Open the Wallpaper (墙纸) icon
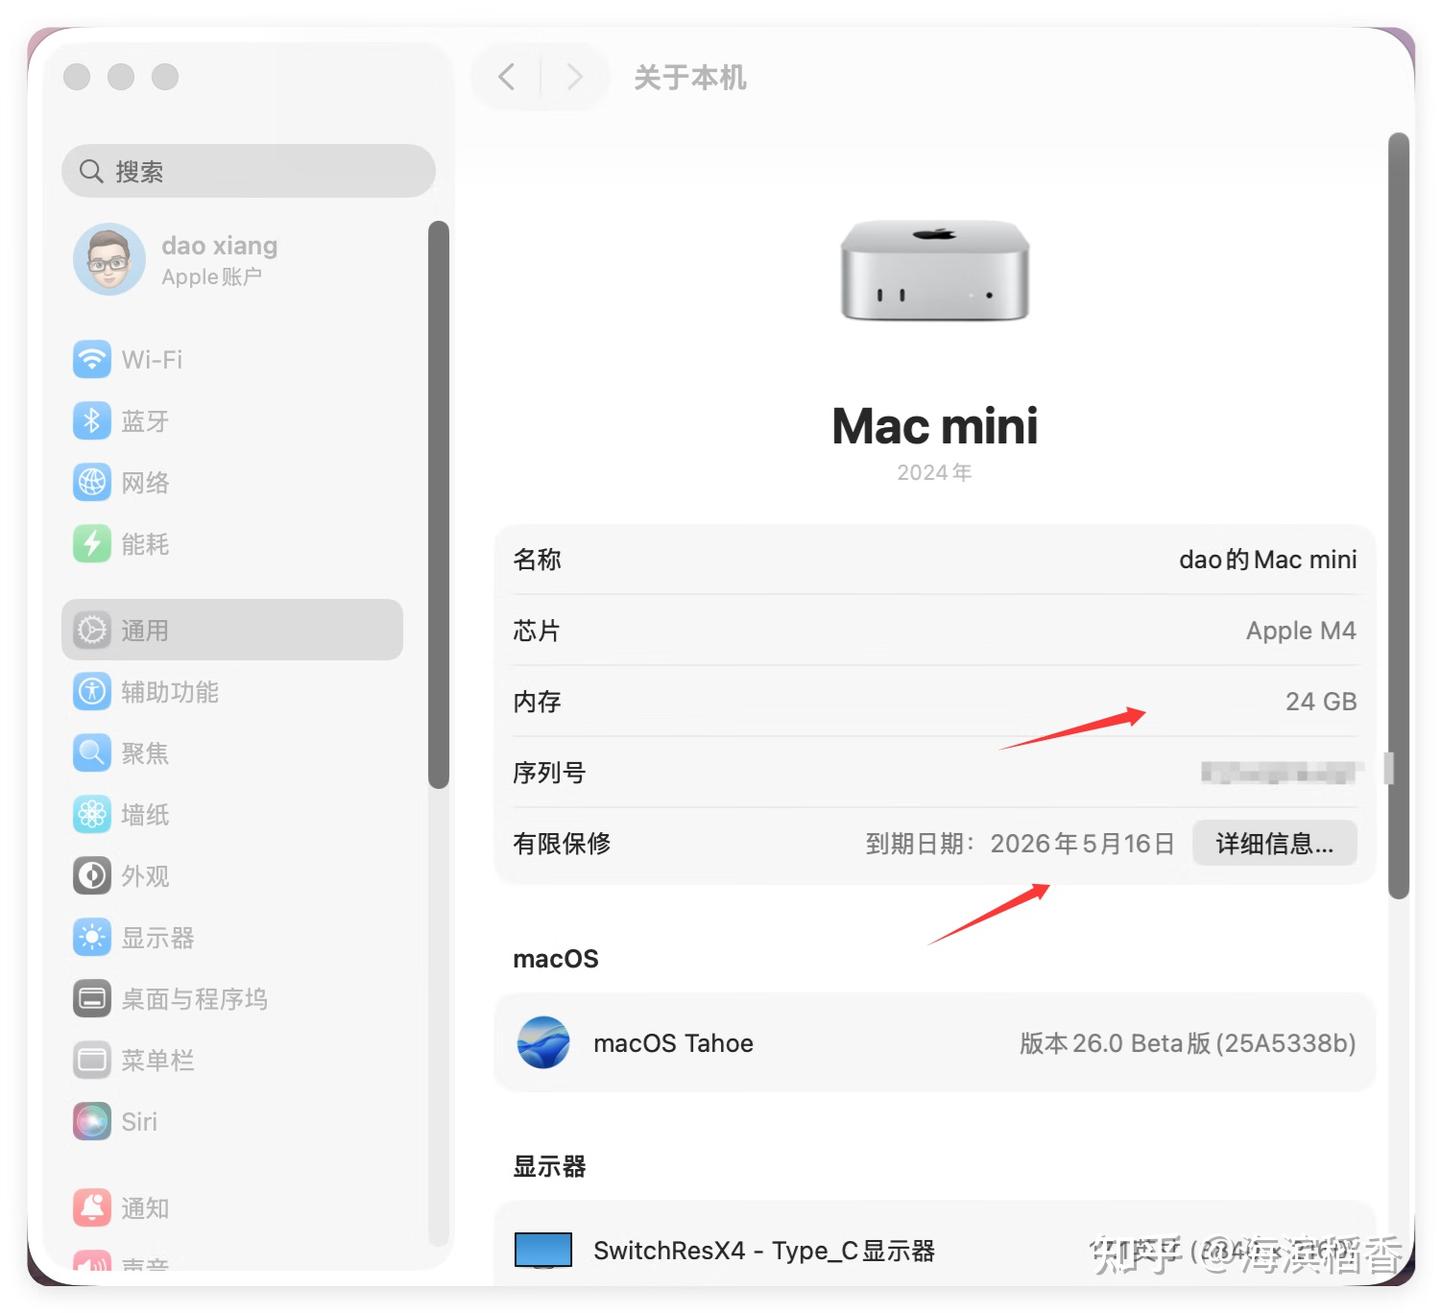Viewport: 1440px width, 1313px height. [x=92, y=814]
